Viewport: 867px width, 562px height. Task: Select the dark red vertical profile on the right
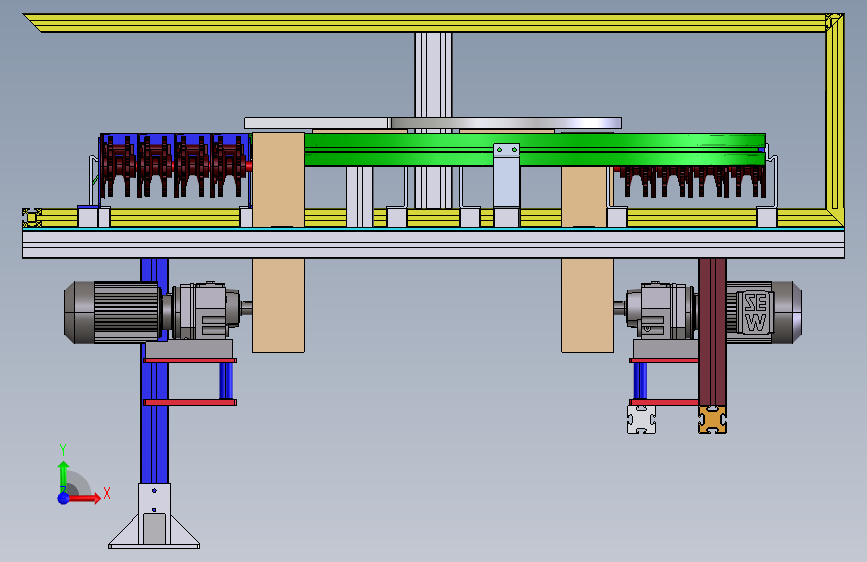[712, 332]
